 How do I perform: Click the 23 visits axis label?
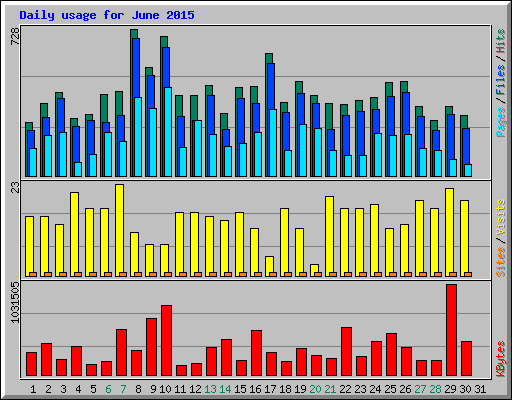[15, 188]
